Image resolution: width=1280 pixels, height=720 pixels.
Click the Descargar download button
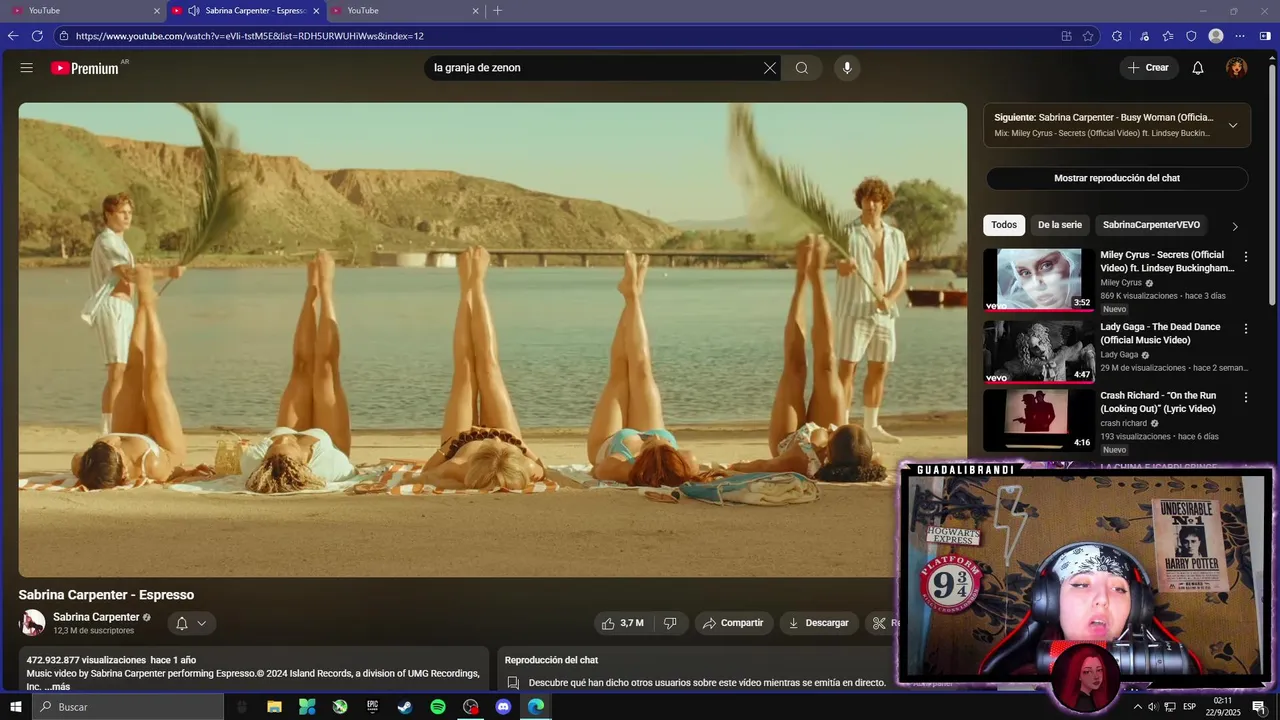[x=818, y=623]
